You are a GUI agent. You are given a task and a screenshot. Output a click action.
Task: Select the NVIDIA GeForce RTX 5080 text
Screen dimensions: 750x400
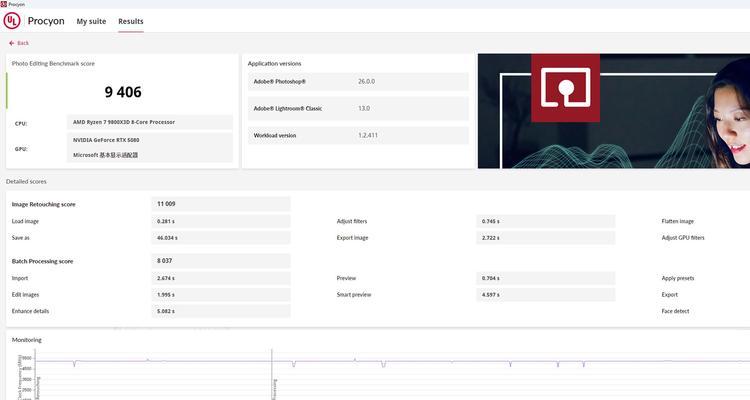(x=106, y=140)
